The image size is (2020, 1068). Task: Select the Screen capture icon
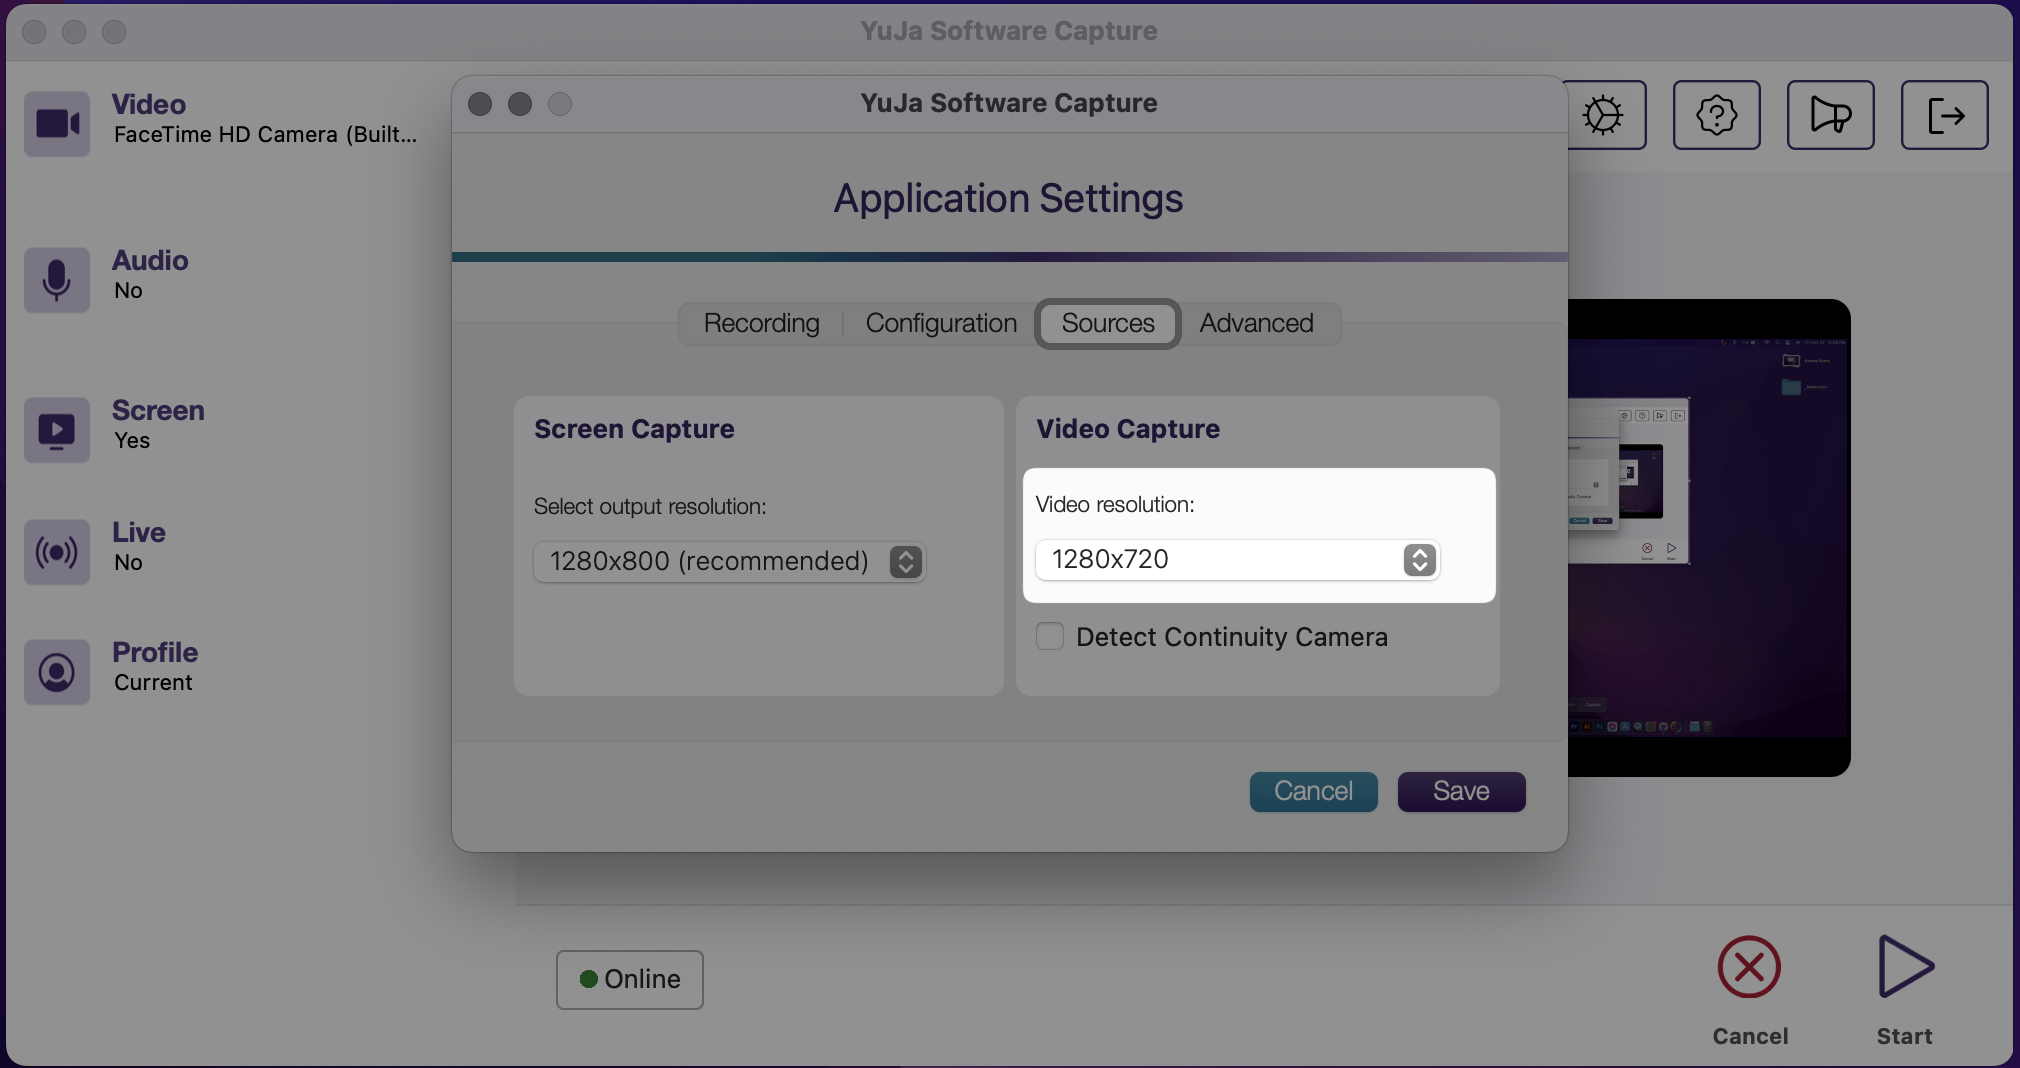point(56,430)
